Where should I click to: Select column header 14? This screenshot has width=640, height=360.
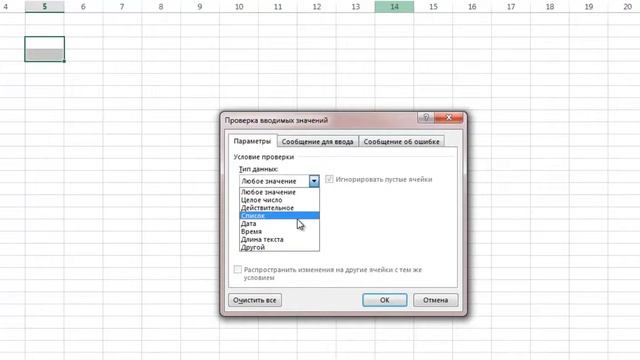[x=394, y=7]
